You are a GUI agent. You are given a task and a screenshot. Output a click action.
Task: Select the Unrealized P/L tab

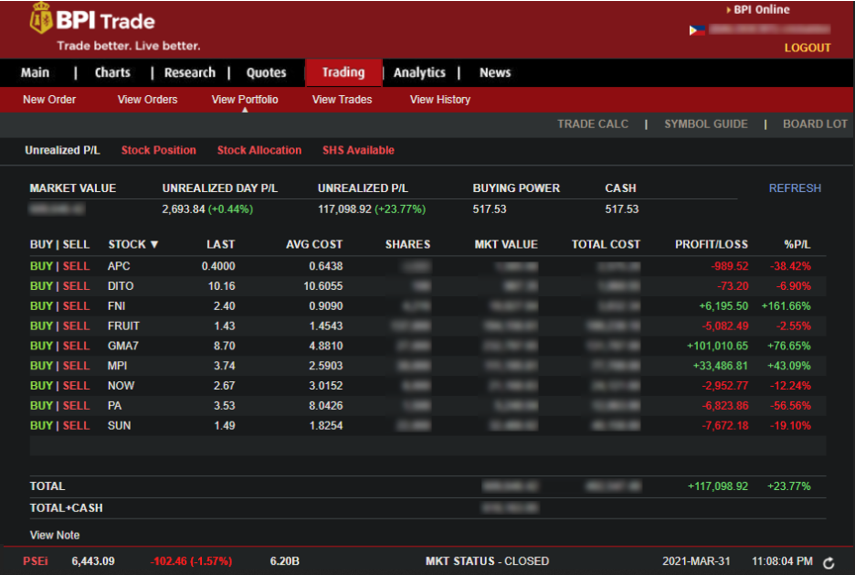tap(62, 150)
